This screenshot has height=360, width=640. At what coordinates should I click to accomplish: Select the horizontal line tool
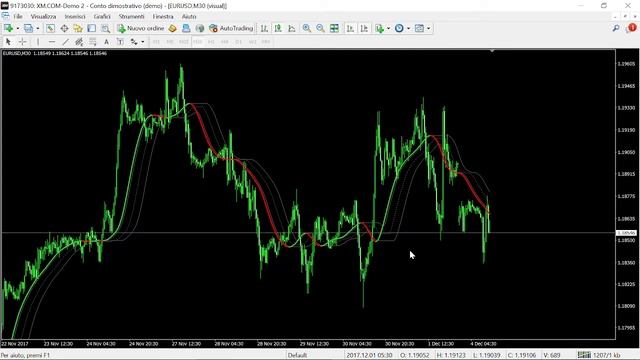tap(51, 42)
